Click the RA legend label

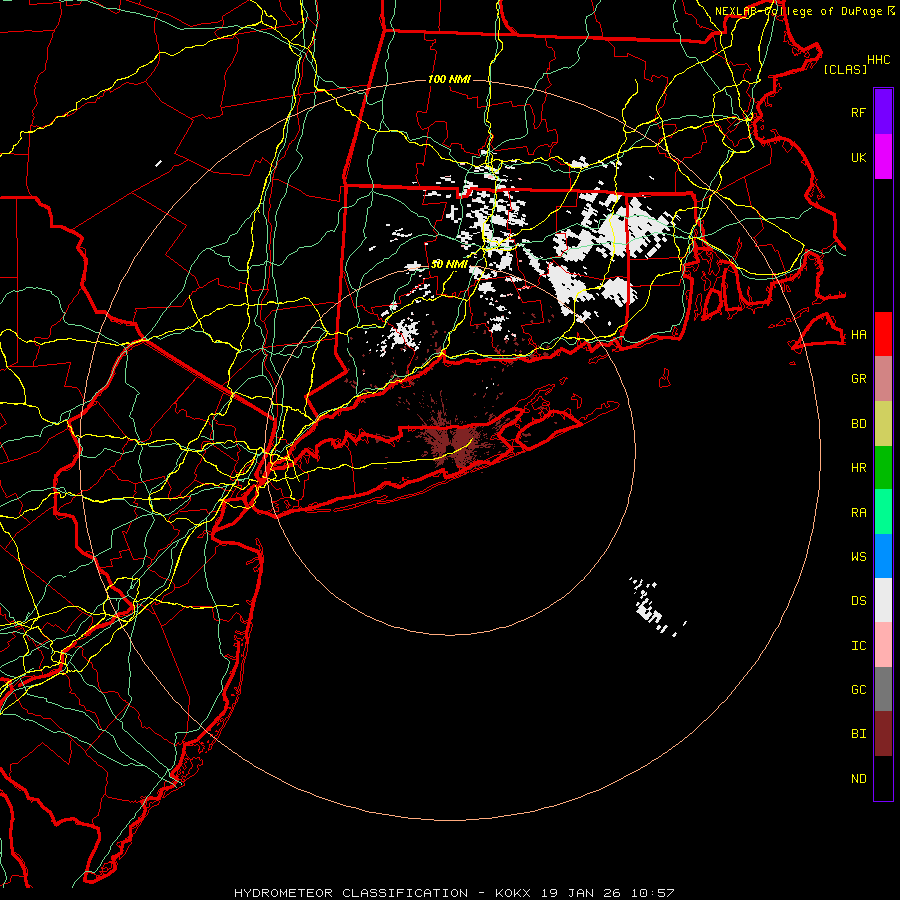tap(859, 513)
